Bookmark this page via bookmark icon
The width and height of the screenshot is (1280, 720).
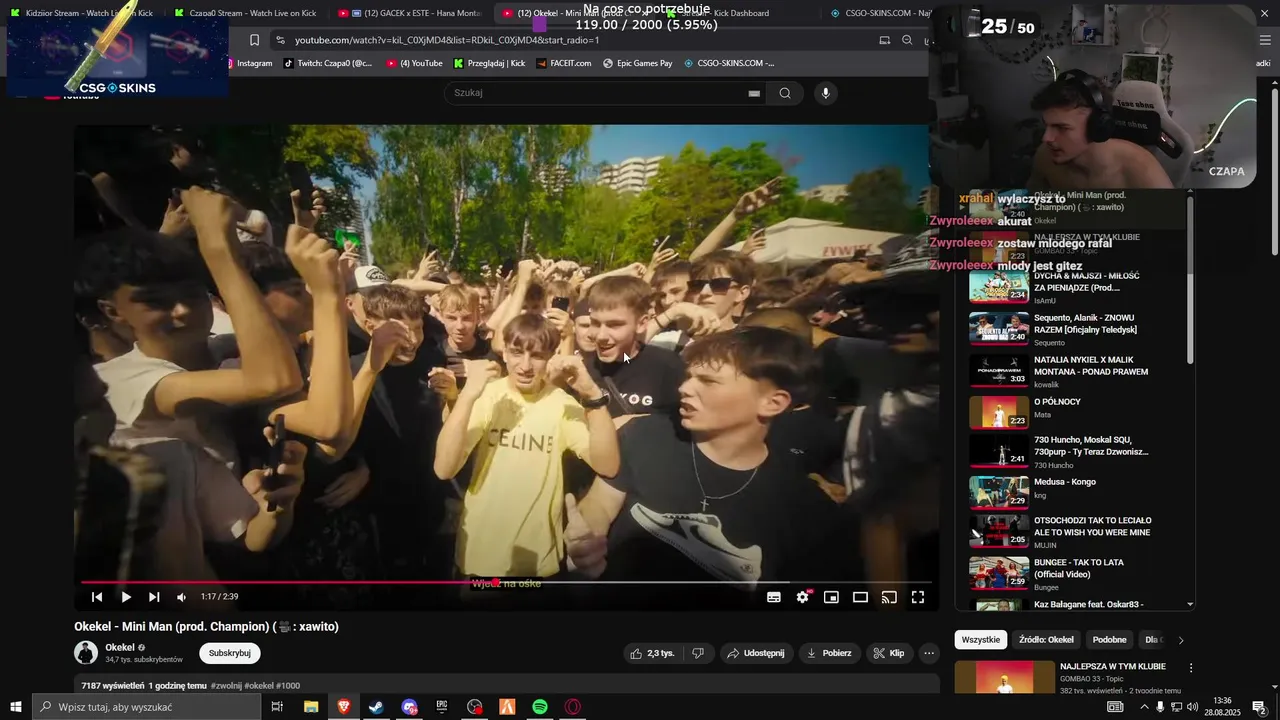click(x=254, y=40)
